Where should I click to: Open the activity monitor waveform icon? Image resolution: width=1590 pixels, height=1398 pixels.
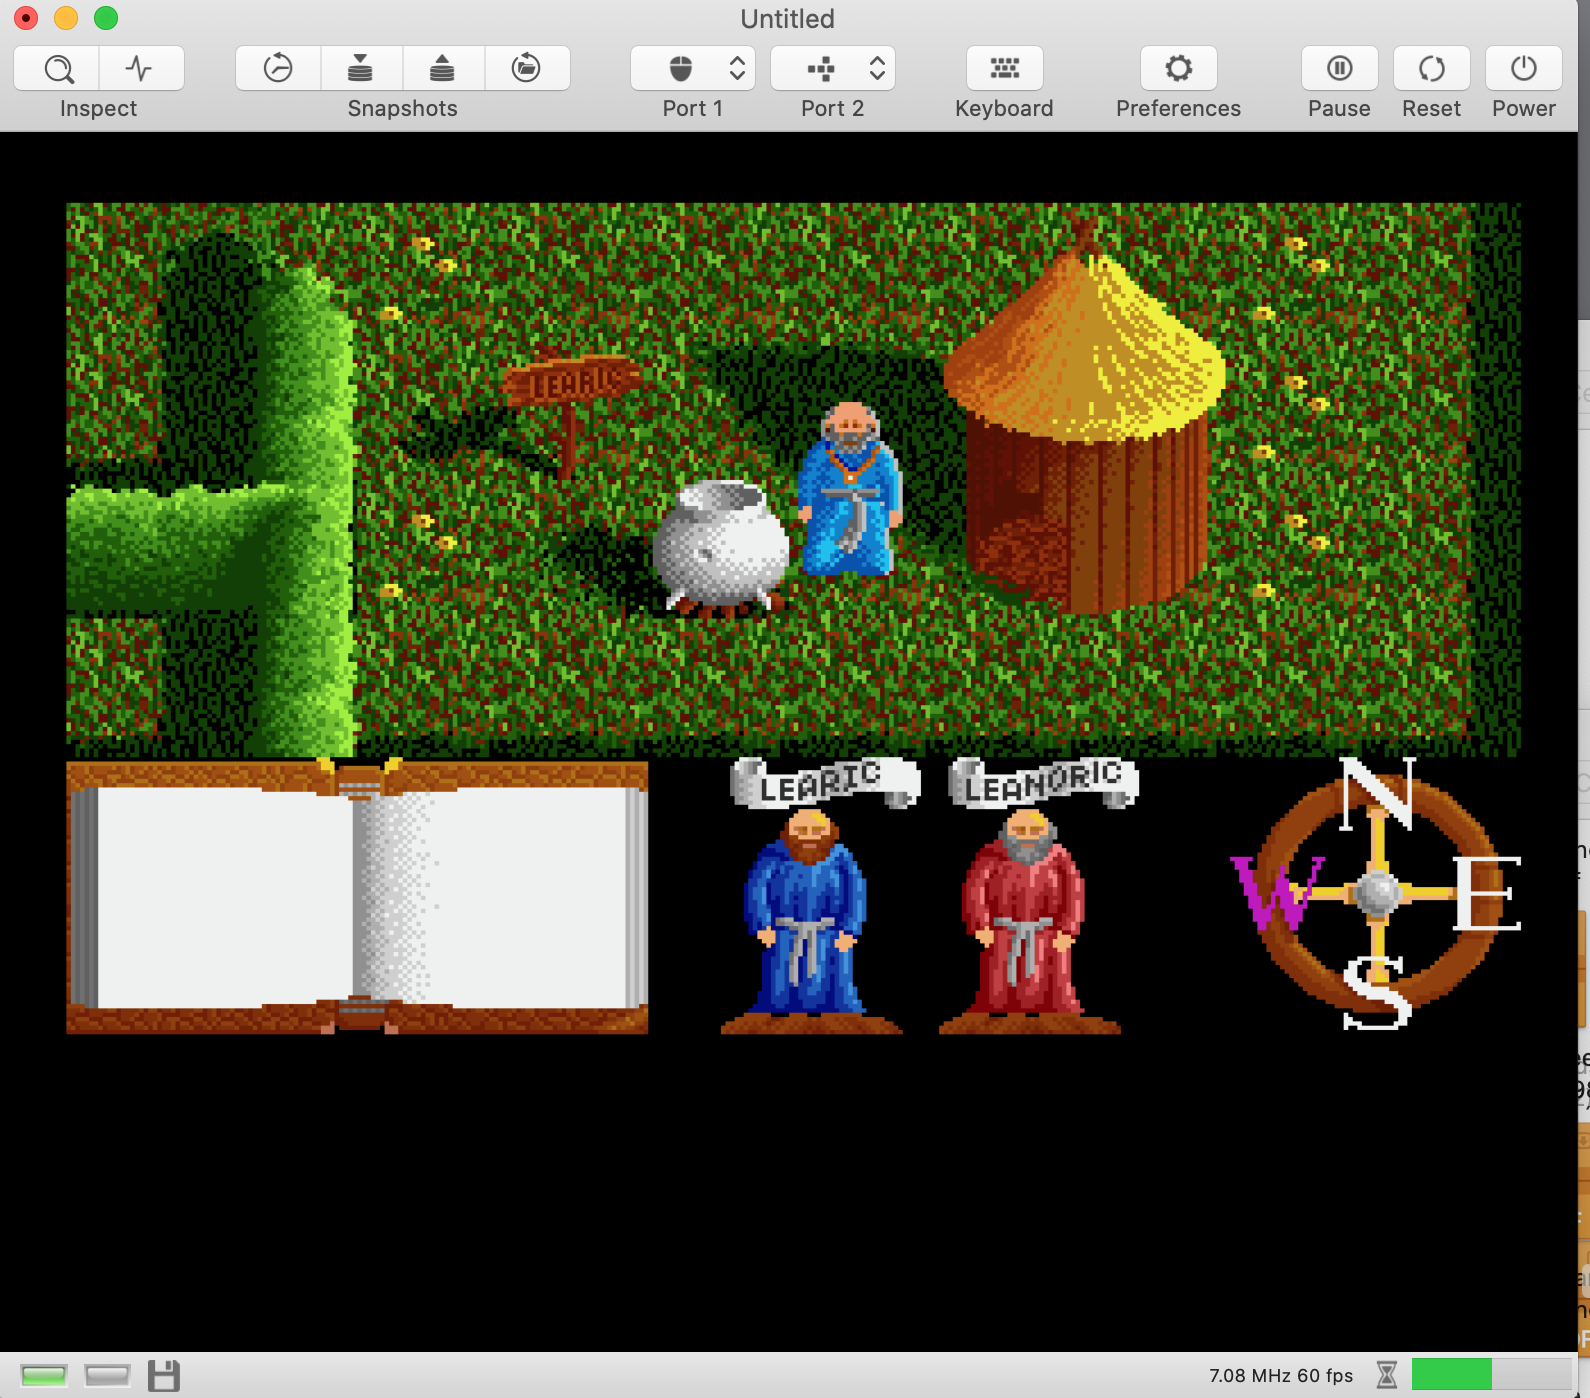(140, 68)
